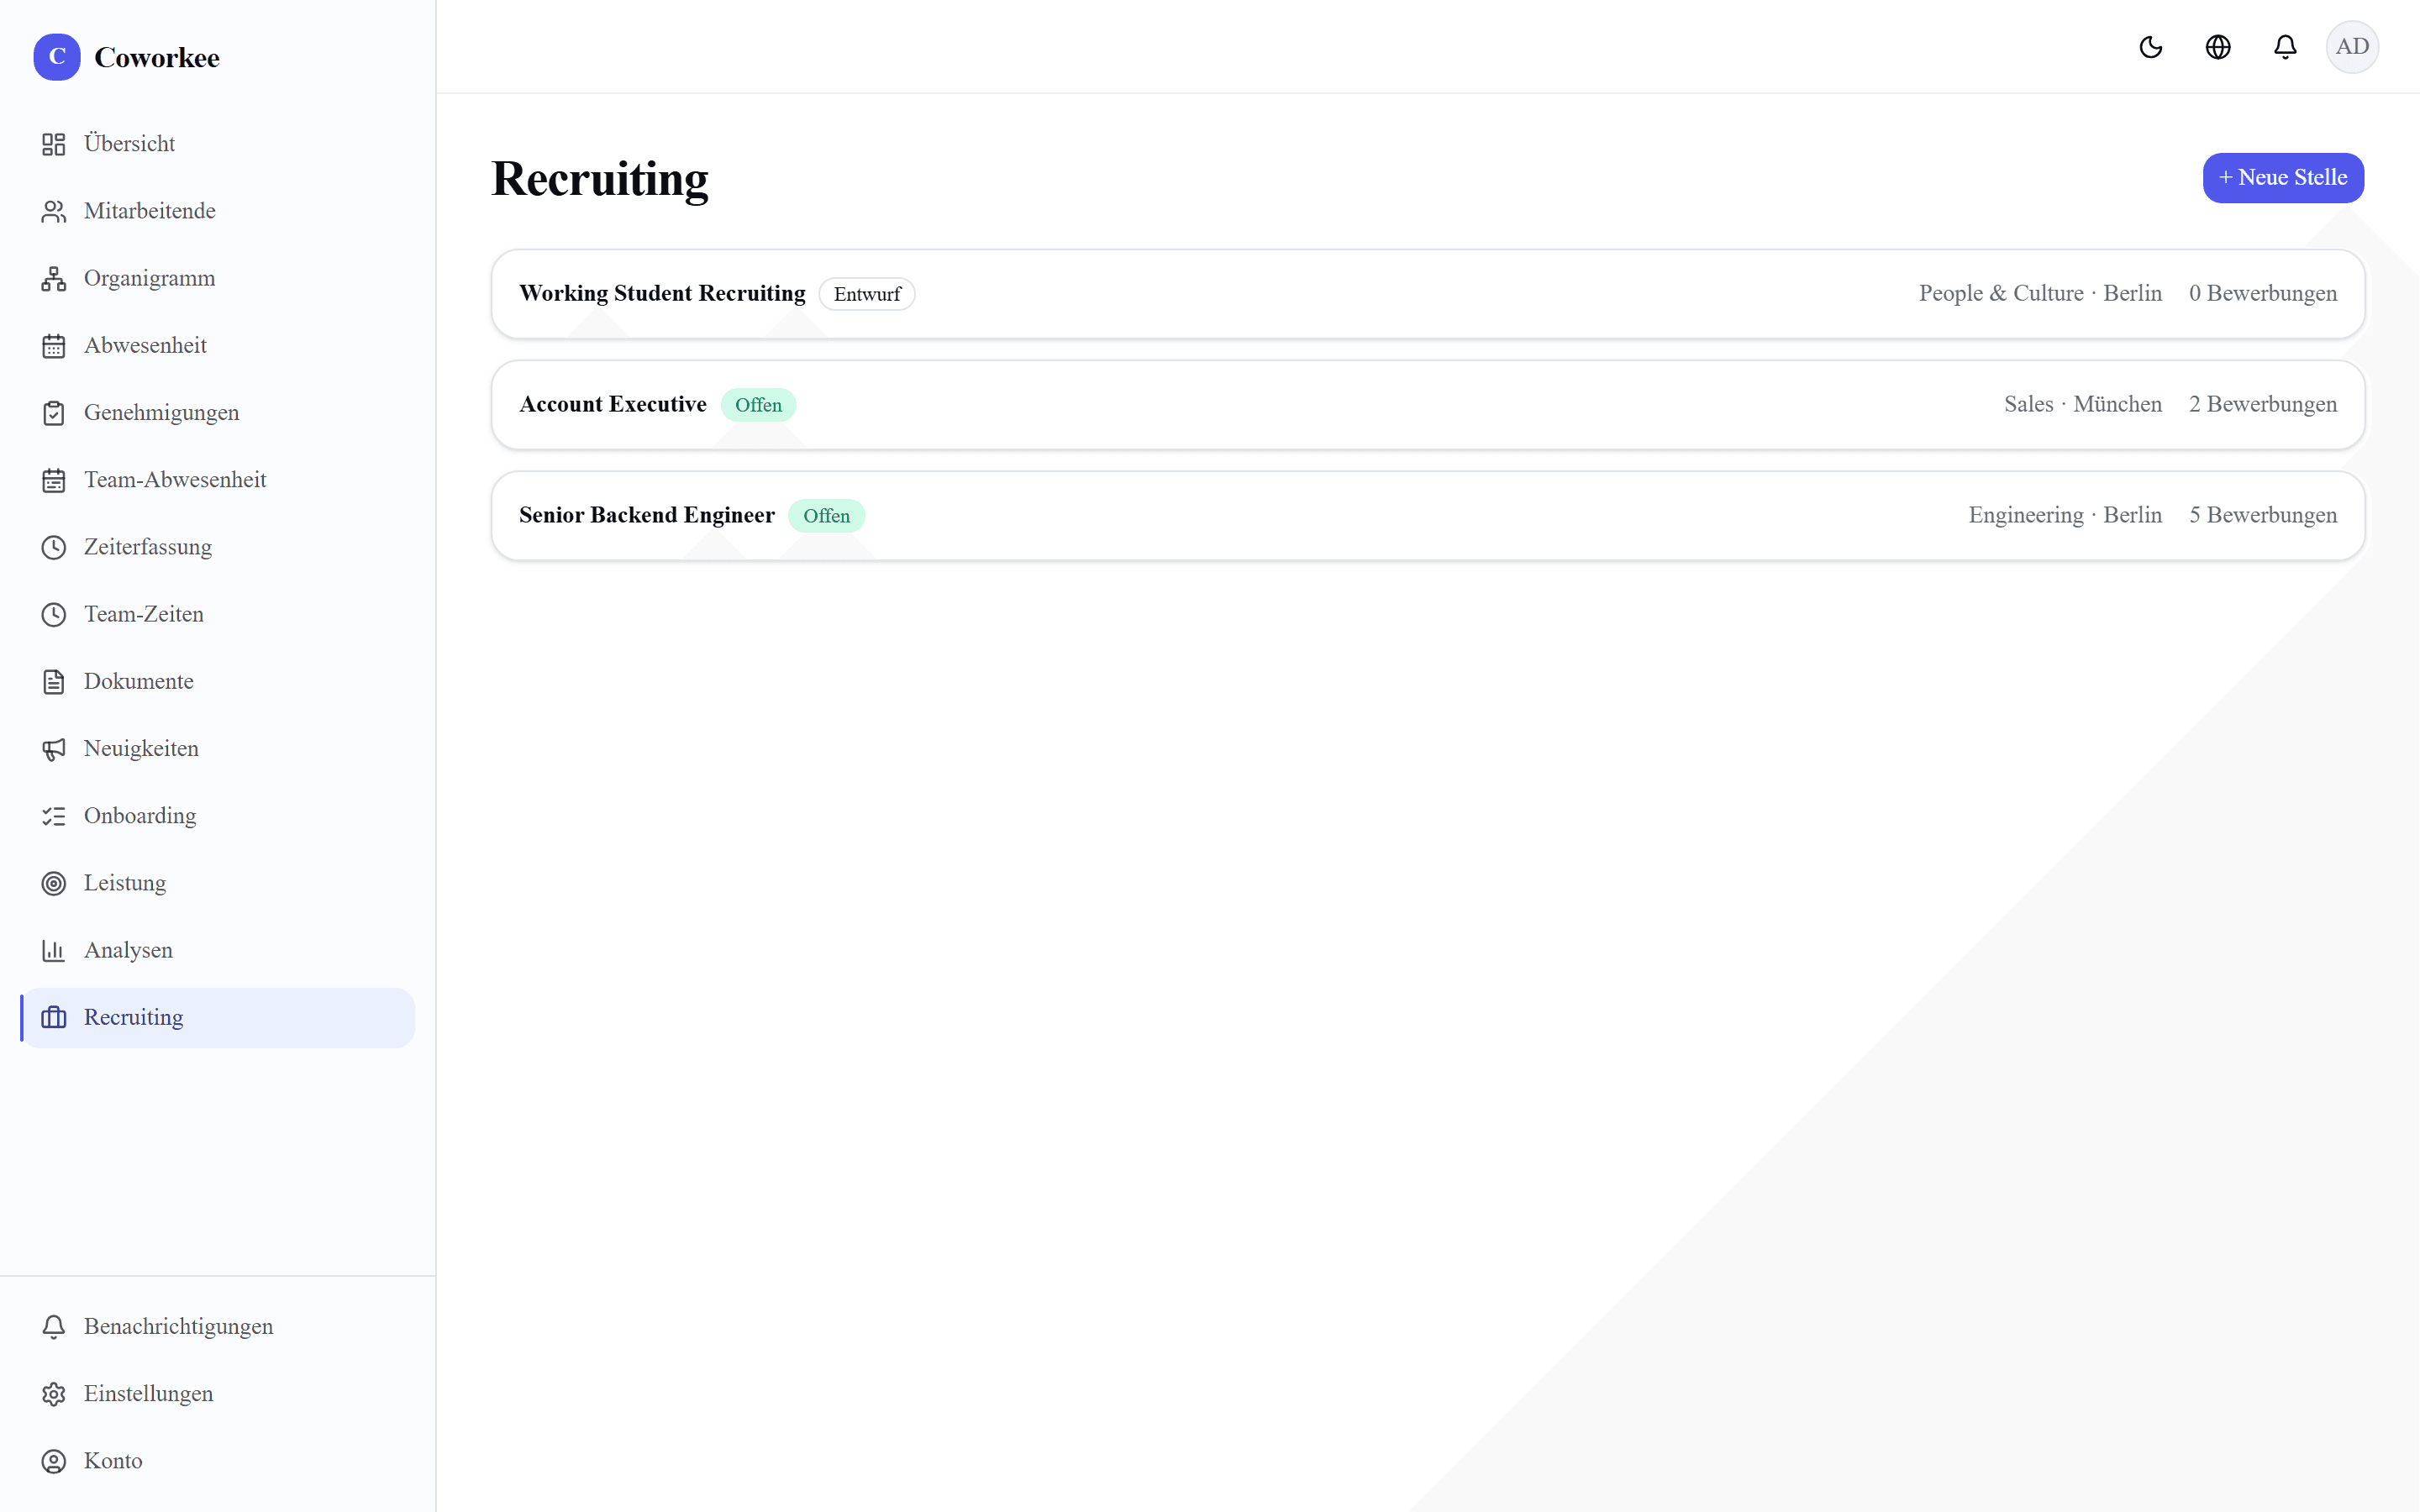This screenshot has height=1512, width=2420.
Task: Click 'People & Culture · Berlin' text
Action: pos(2040,294)
